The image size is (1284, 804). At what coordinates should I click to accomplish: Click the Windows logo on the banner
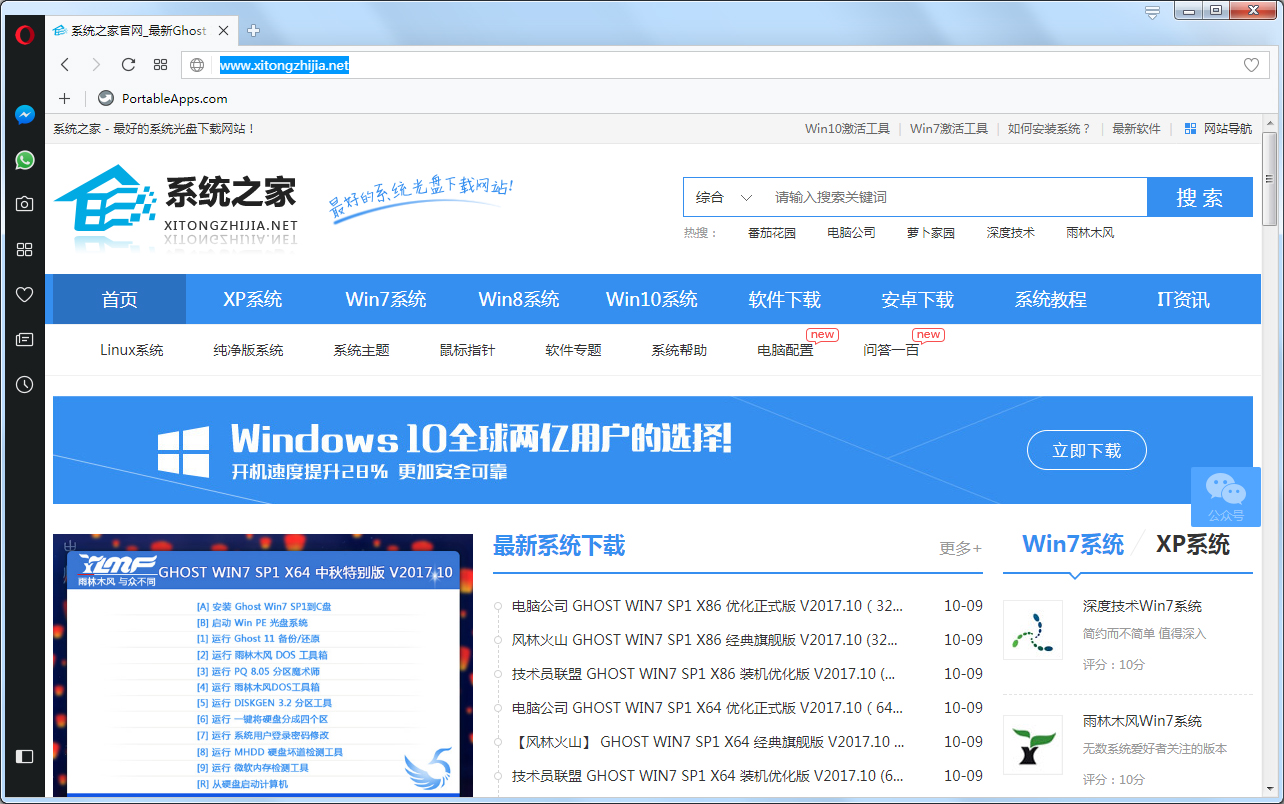coord(183,451)
